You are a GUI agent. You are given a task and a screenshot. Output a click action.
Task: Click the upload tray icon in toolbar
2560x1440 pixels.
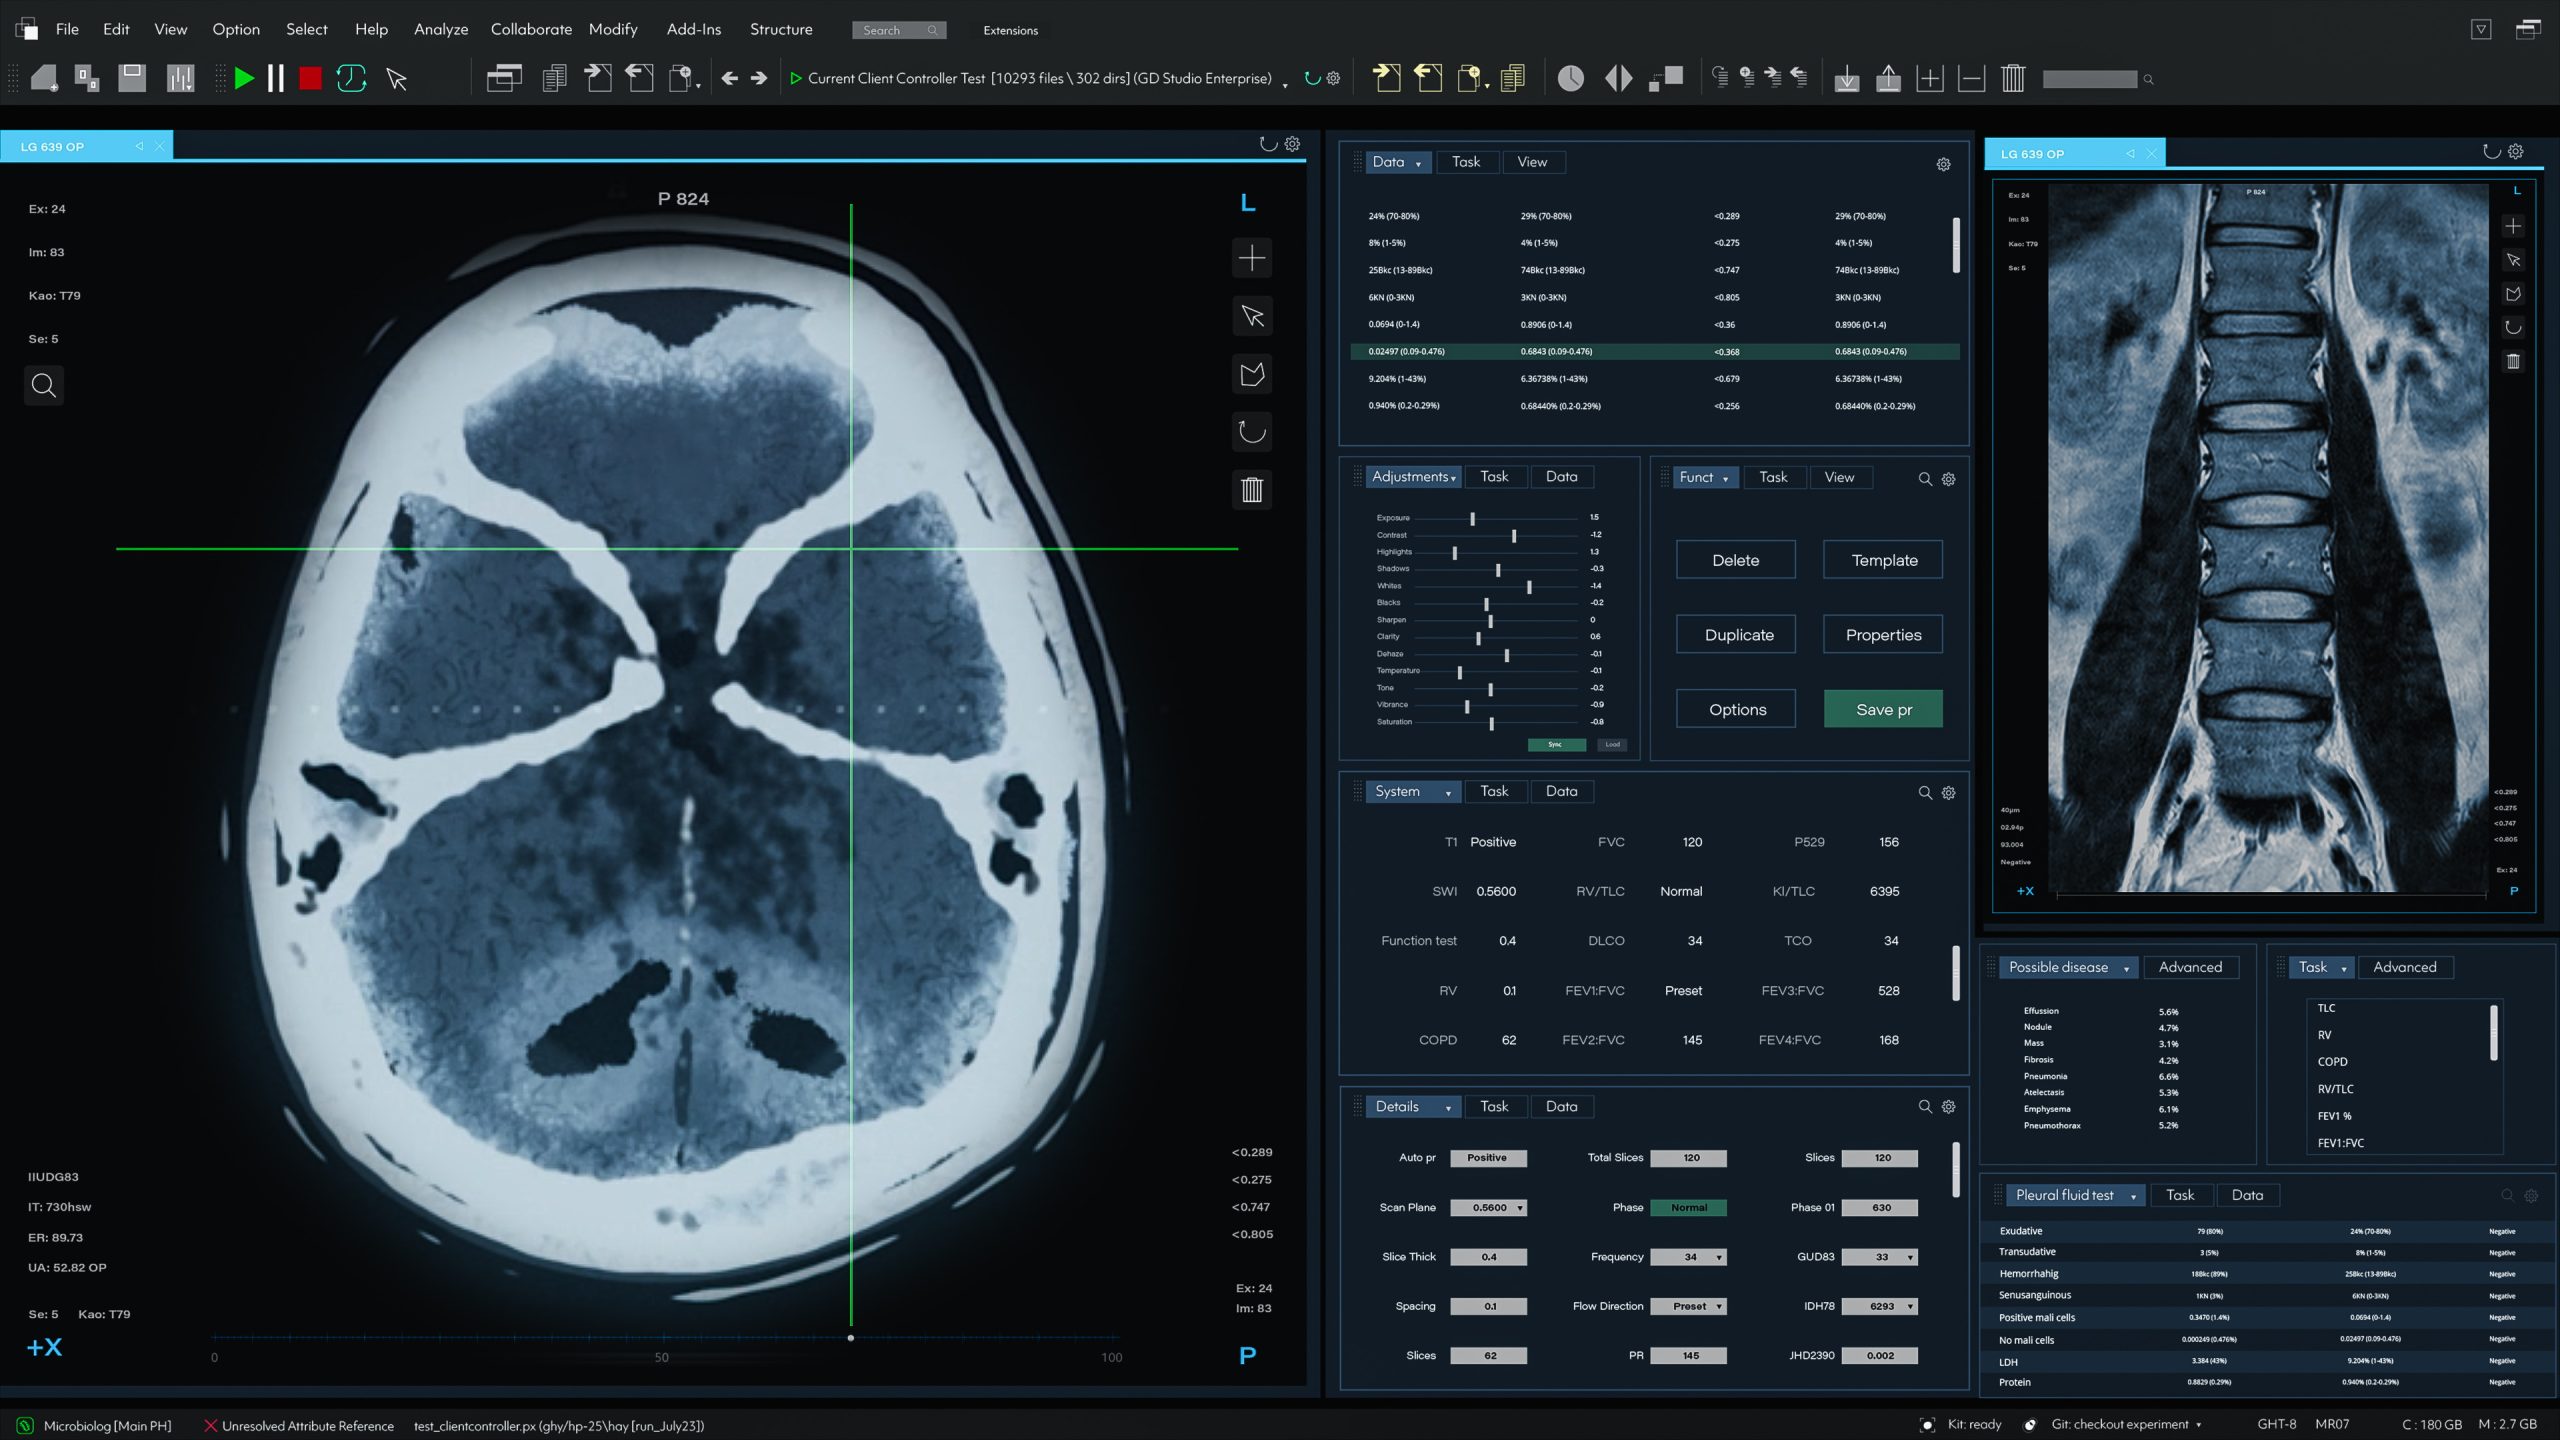click(x=1888, y=78)
